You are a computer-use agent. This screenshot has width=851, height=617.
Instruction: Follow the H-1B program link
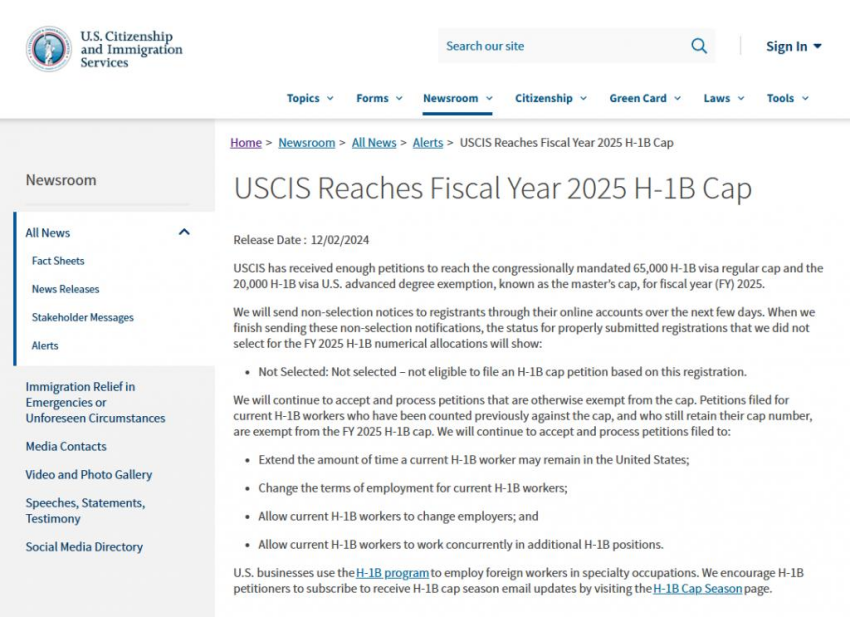pyautogui.click(x=392, y=573)
